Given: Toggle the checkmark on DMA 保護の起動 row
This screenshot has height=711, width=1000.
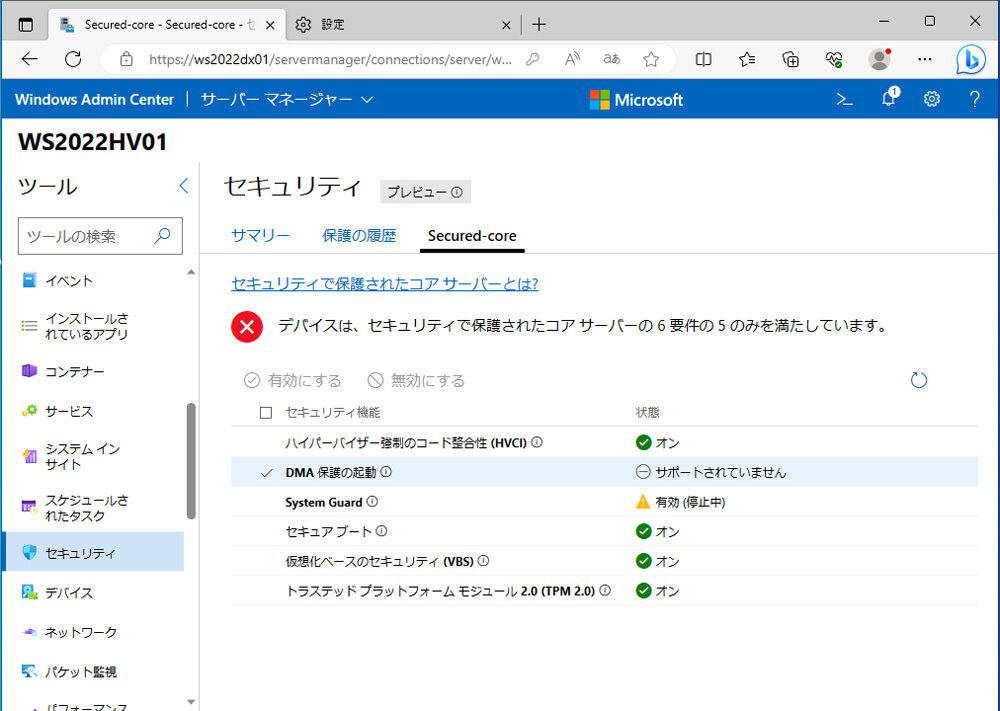Looking at the screenshot, I should pyautogui.click(x=267, y=473).
